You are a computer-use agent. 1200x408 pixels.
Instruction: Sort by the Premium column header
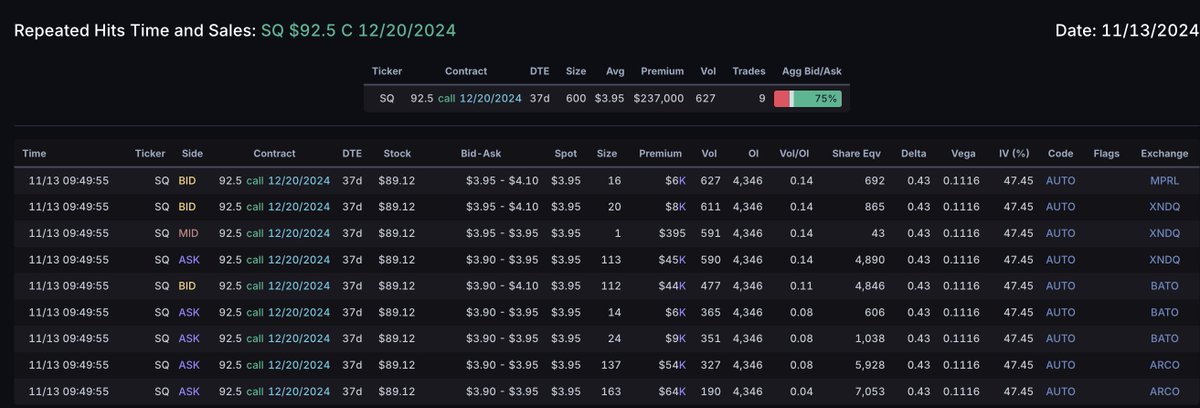pyautogui.click(x=661, y=154)
